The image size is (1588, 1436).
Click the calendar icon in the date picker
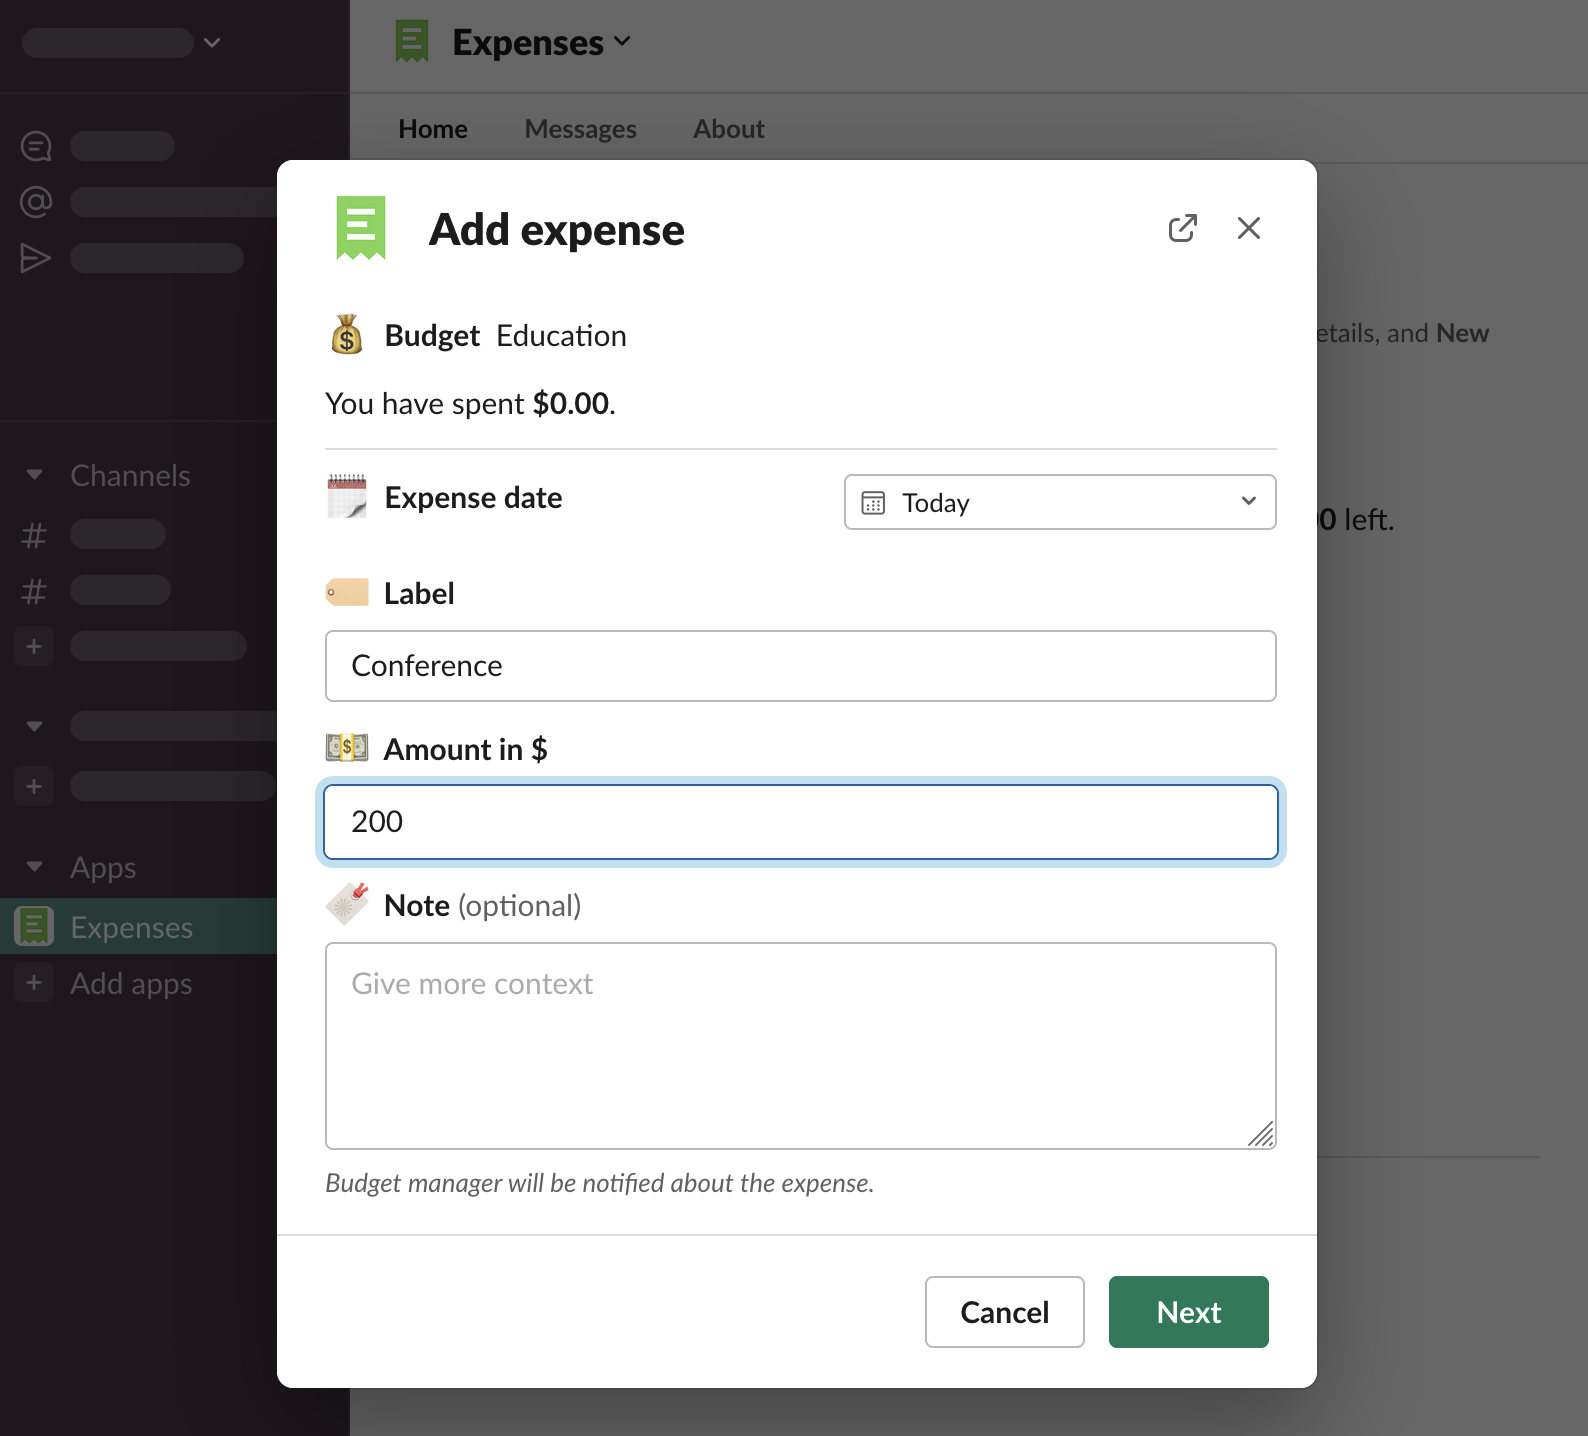tap(873, 502)
